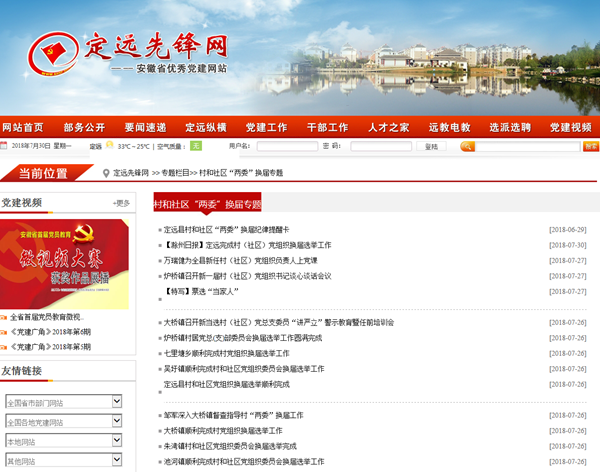
Task: Click the 定远先锋网 flag logo icon
Action: [x=53, y=54]
